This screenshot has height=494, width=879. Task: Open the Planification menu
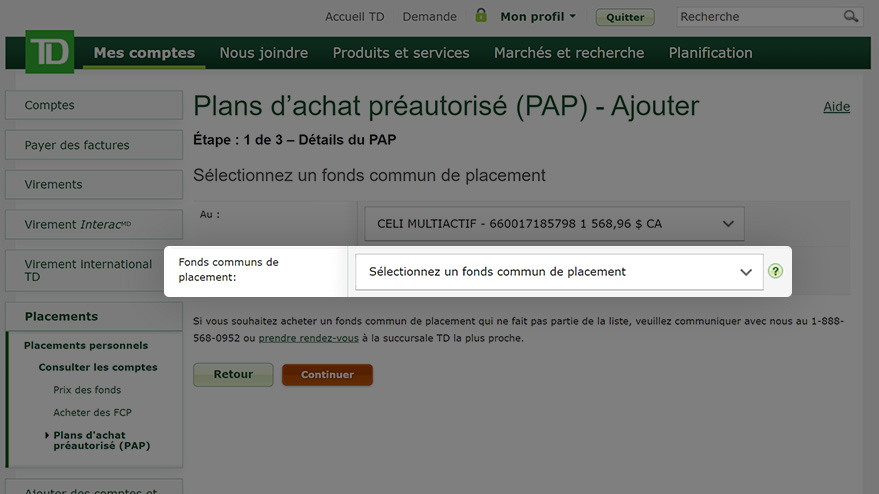coord(710,53)
